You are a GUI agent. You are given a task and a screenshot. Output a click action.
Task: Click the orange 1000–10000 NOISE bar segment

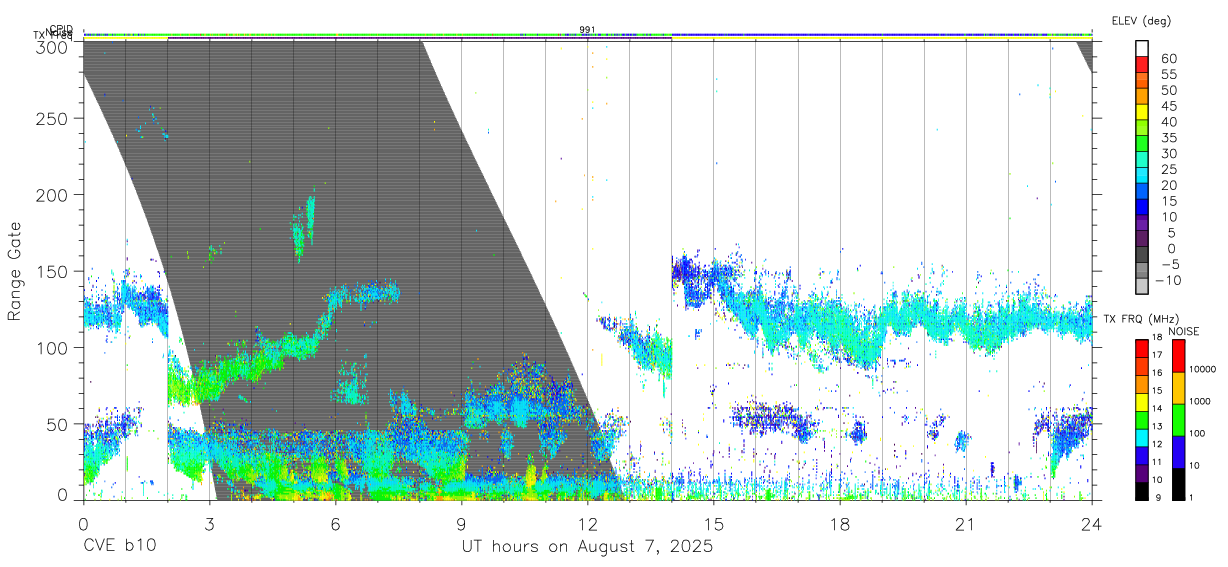(1177, 388)
